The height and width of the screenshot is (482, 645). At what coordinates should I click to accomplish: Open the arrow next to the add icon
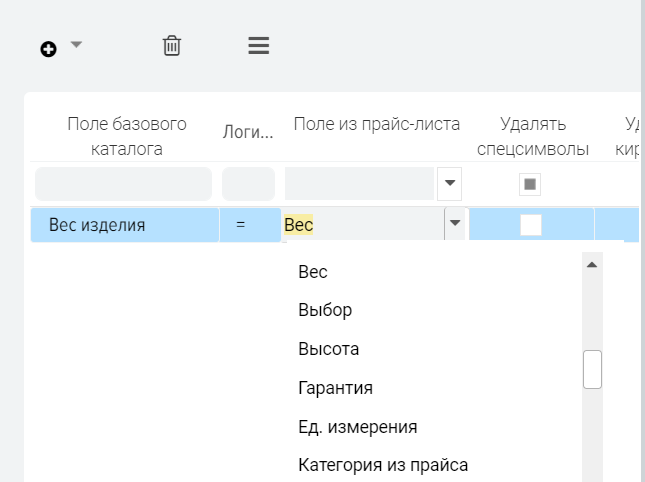(x=76, y=45)
